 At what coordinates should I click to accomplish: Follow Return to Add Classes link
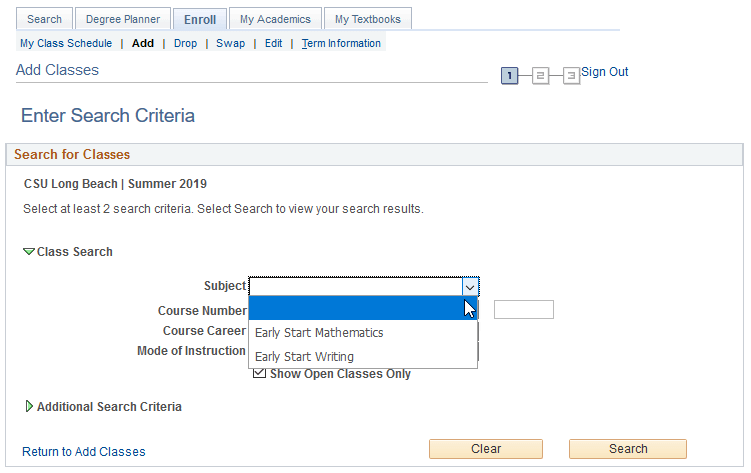[84, 451]
